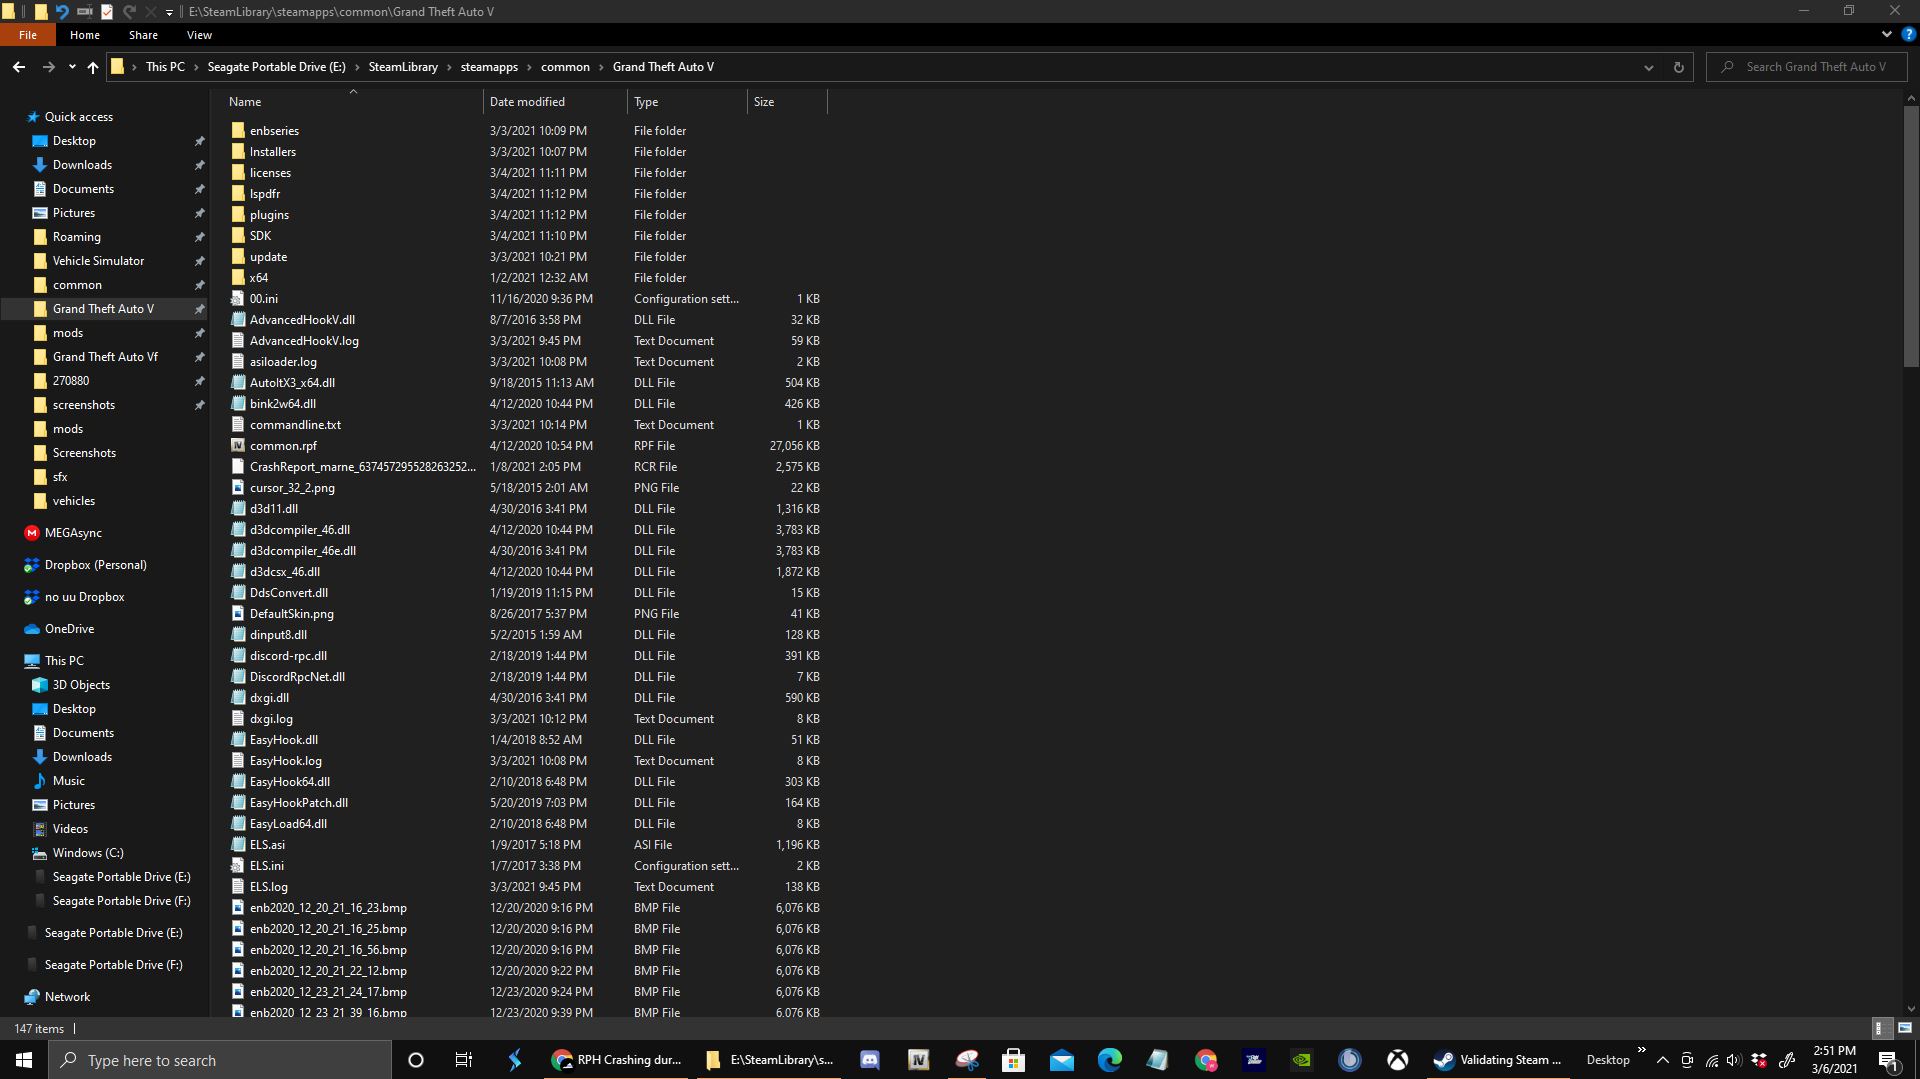Open the Xbox app on the taskbar
The width and height of the screenshot is (1920, 1079).
point(1398,1060)
